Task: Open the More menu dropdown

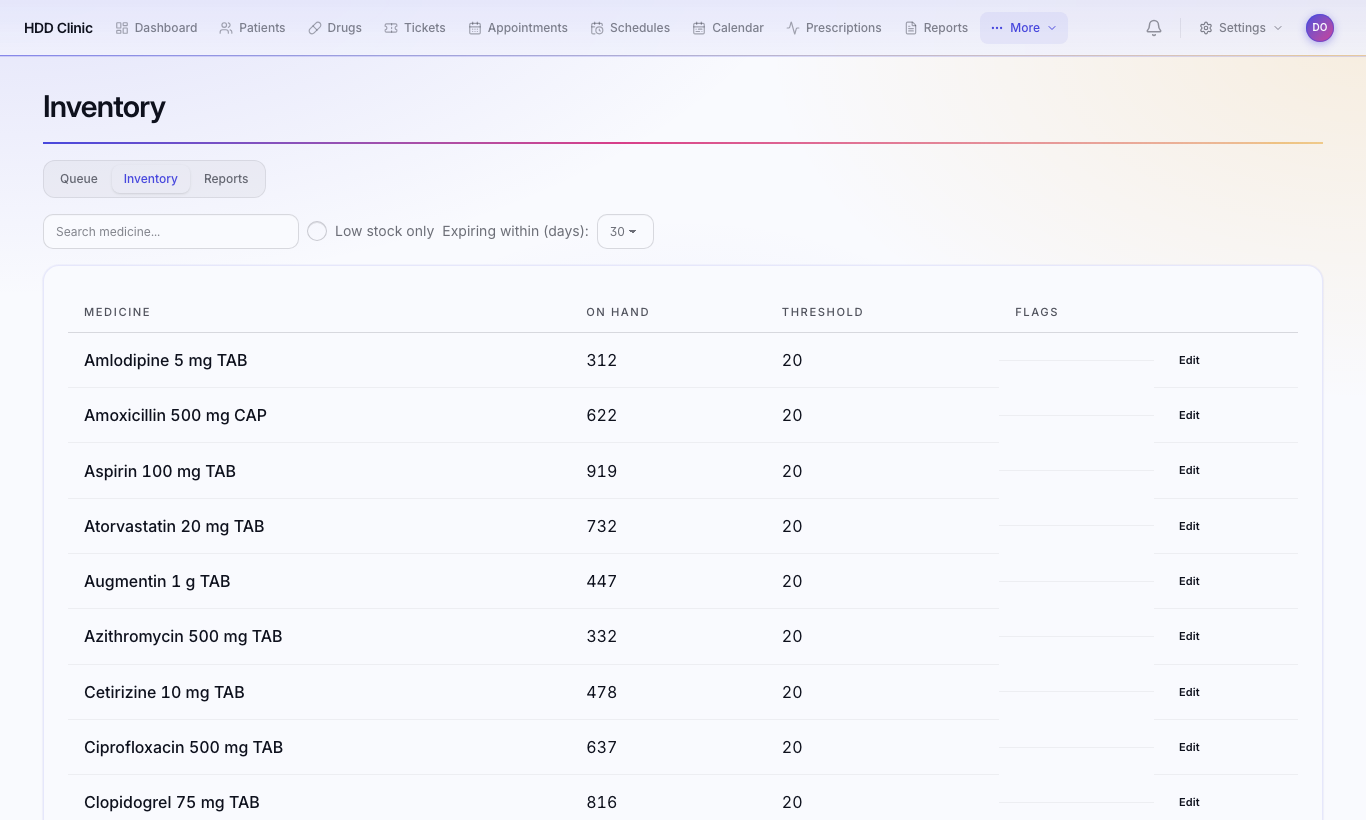Action: [x=1024, y=28]
